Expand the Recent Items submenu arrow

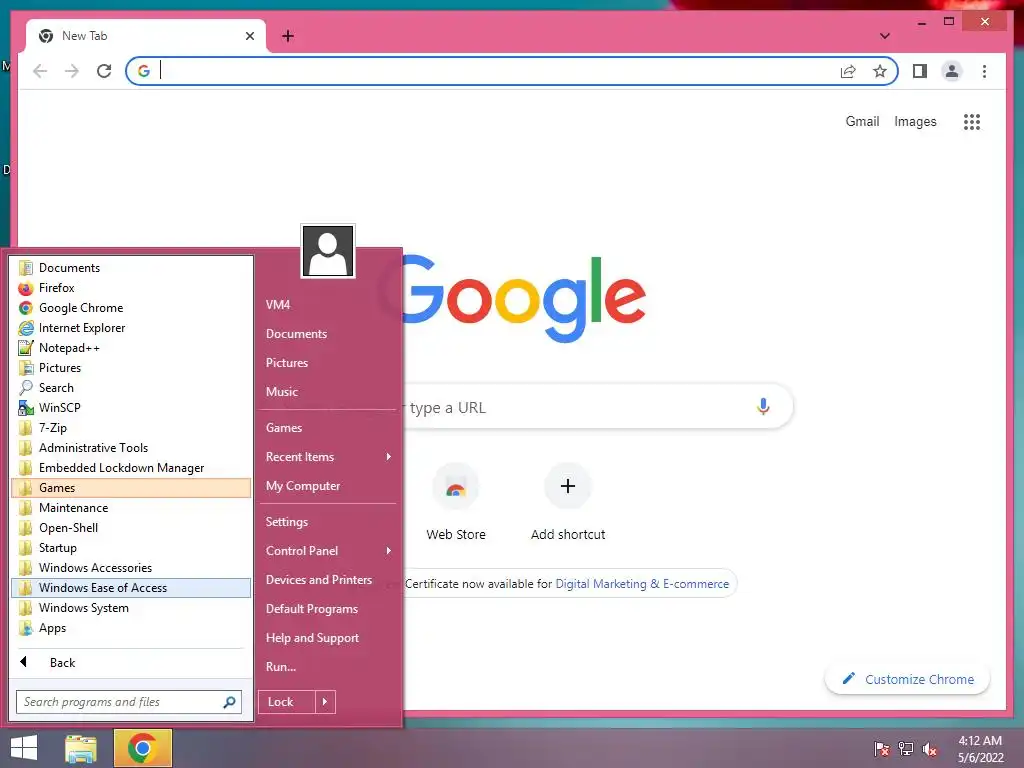tap(389, 456)
